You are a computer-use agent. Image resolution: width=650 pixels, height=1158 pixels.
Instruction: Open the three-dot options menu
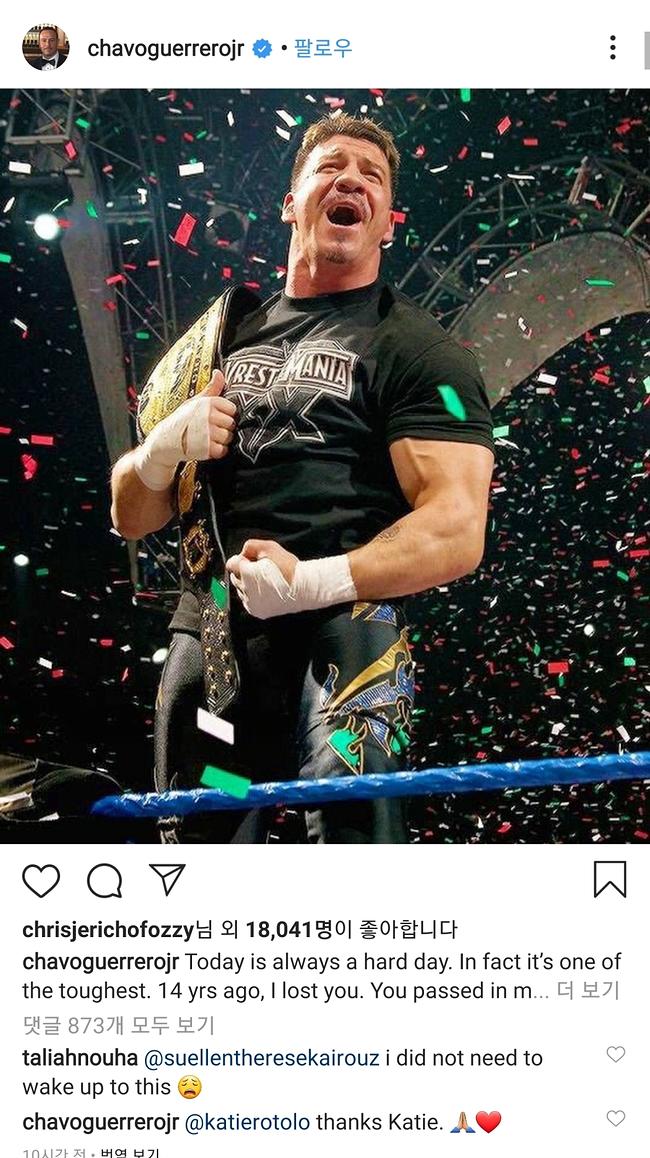pyautogui.click(x=612, y=47)
